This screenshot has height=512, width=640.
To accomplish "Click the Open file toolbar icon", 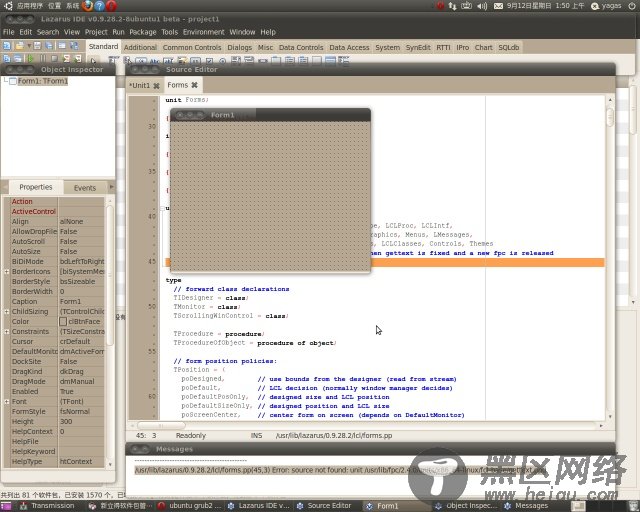I will [x=19, y=46].
